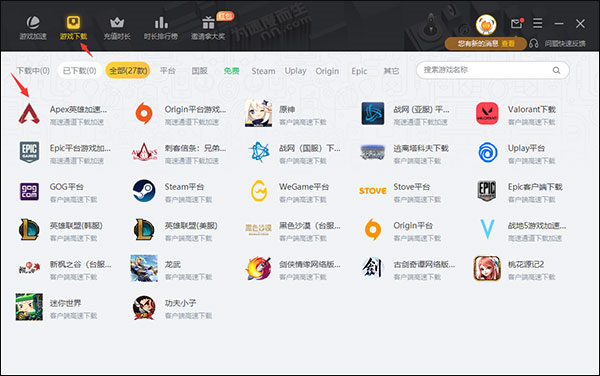Click the Epic平台游戏加速 icon

29,152
